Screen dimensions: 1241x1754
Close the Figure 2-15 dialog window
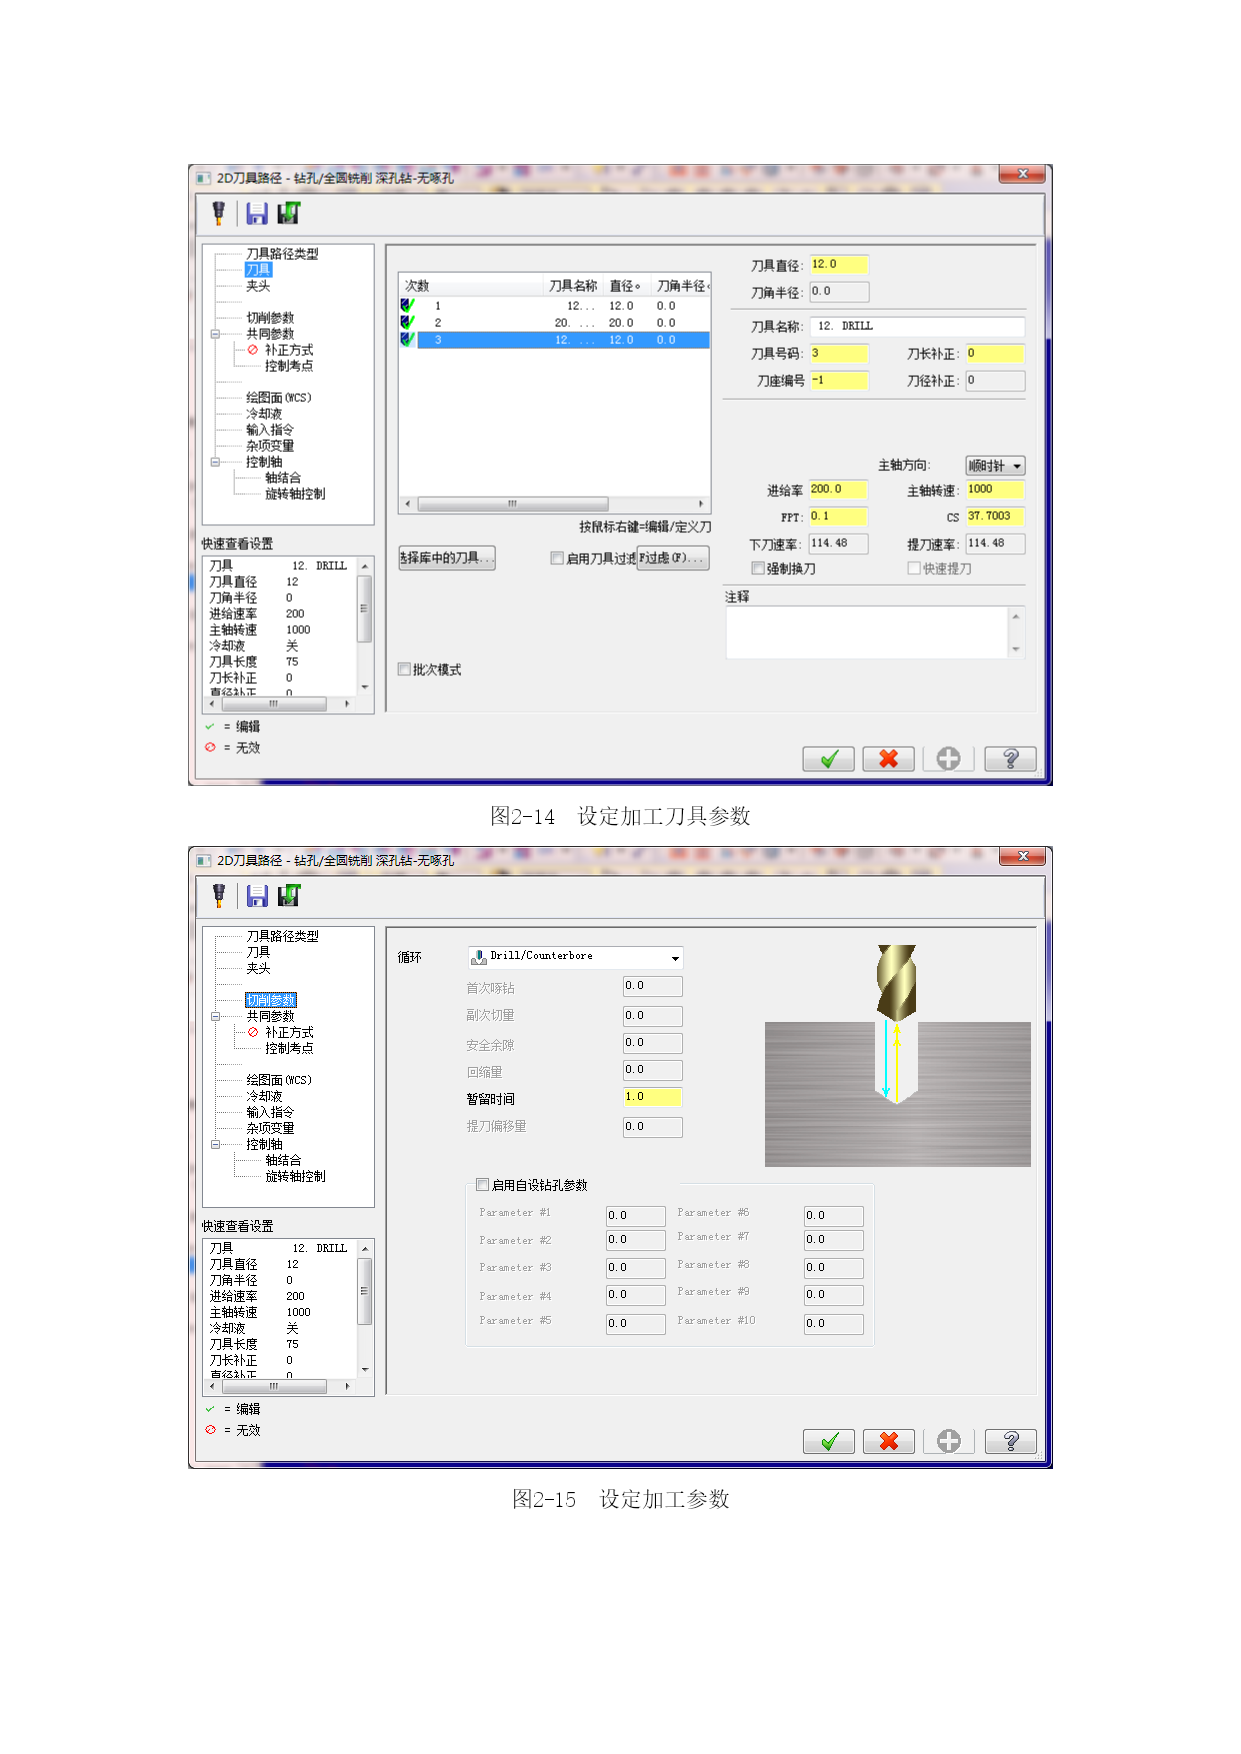1022,856
